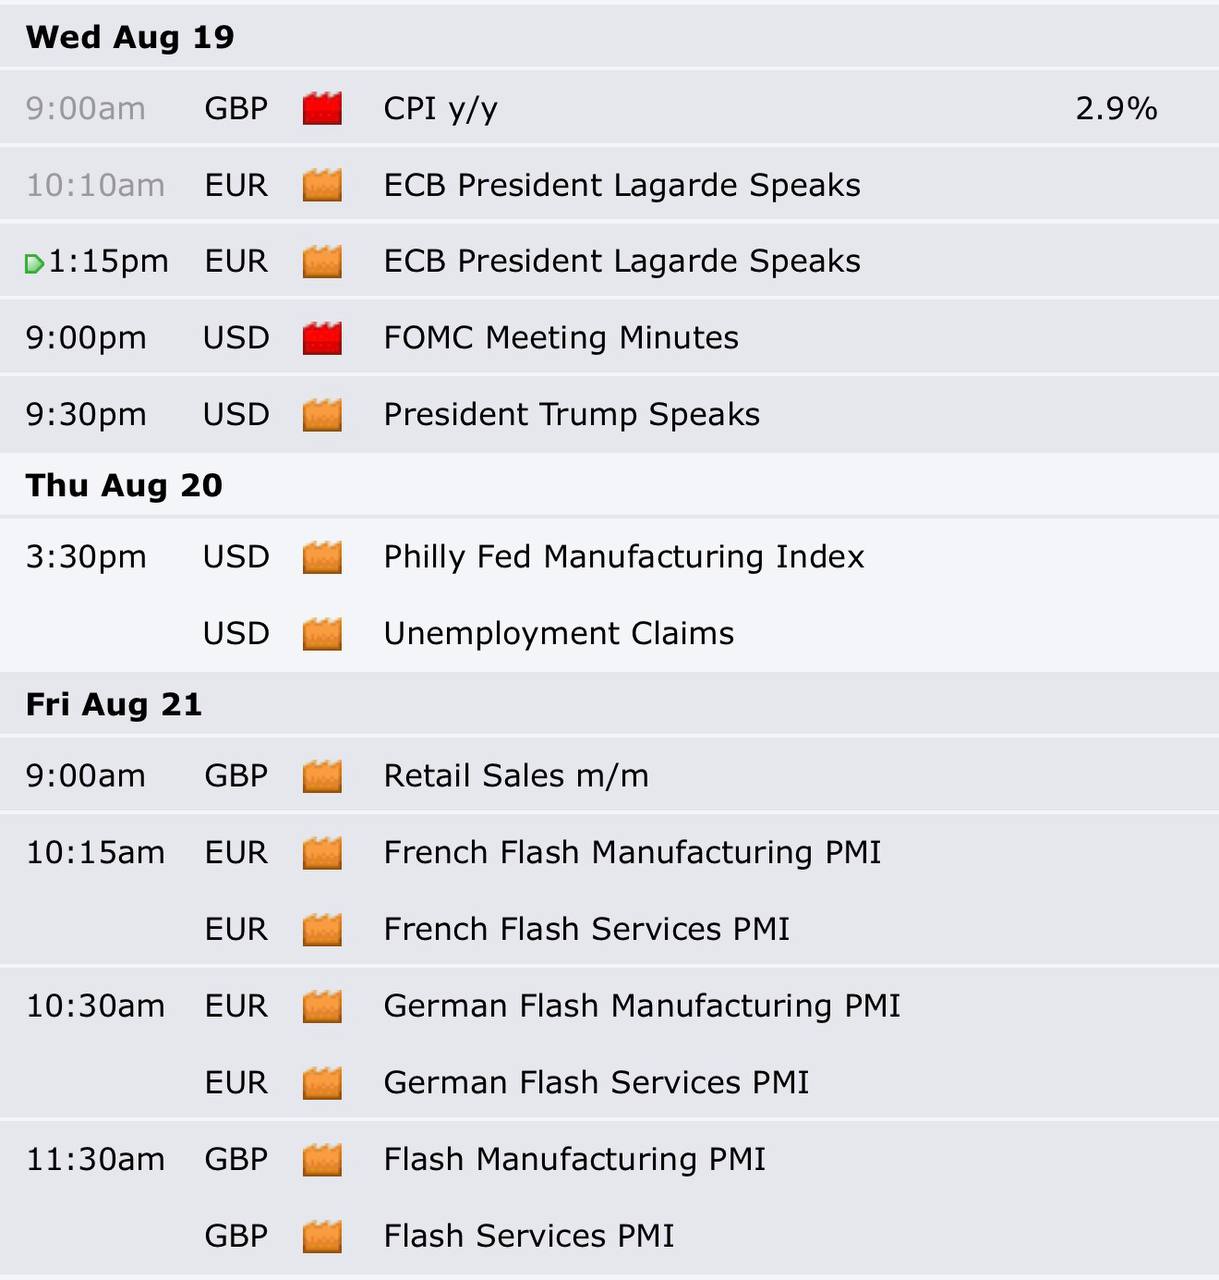This screenshot has width=1219, height=1280.
Task: Click the orange impact icon beside Unemployment Claims
Action: 322,634
